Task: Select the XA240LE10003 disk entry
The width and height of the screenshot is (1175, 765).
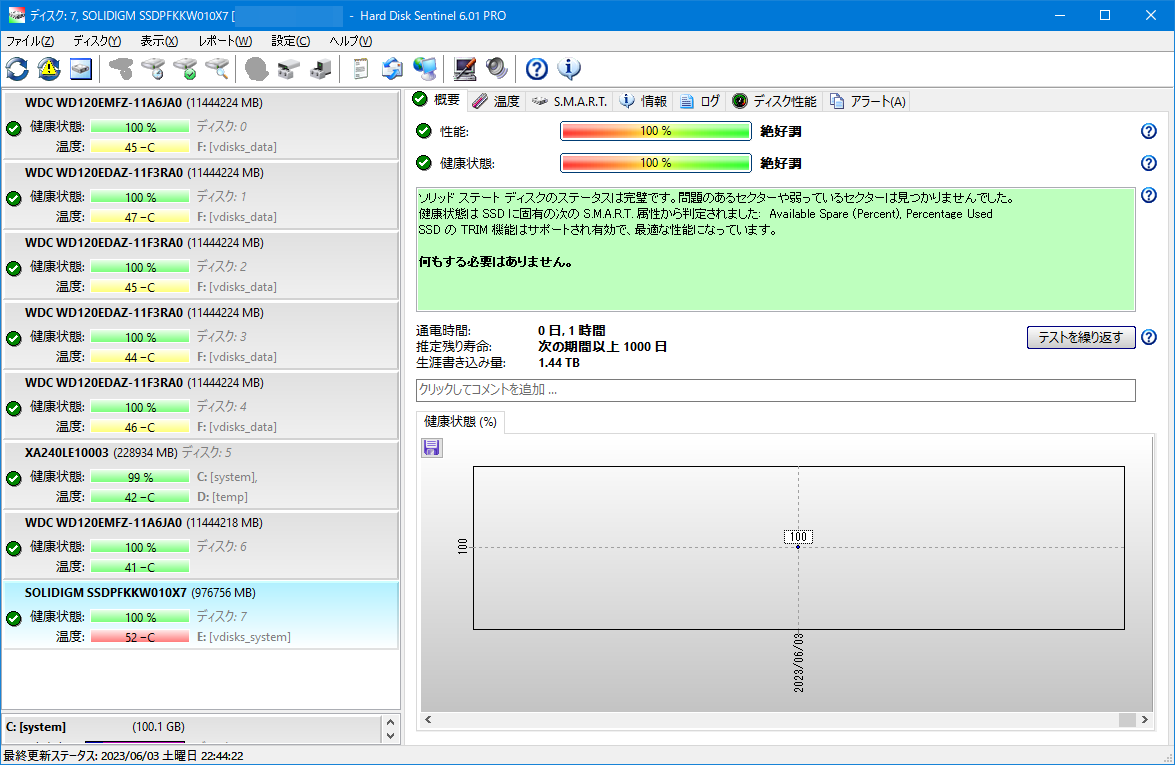Action: pyautogui.click(x=201, y=474)
